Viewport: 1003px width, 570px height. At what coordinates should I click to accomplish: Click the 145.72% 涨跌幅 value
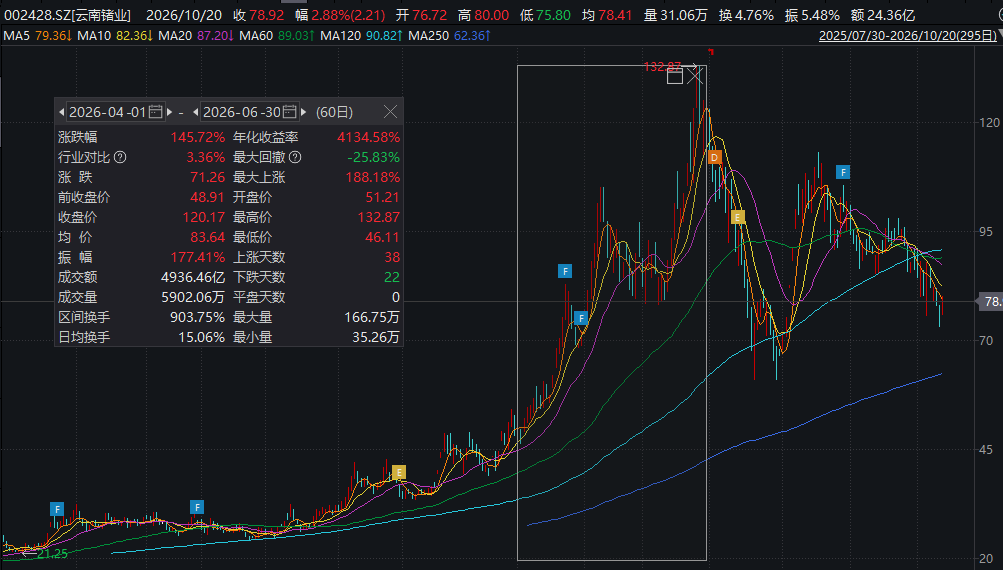pyautogui.click(x=198, y=137)
